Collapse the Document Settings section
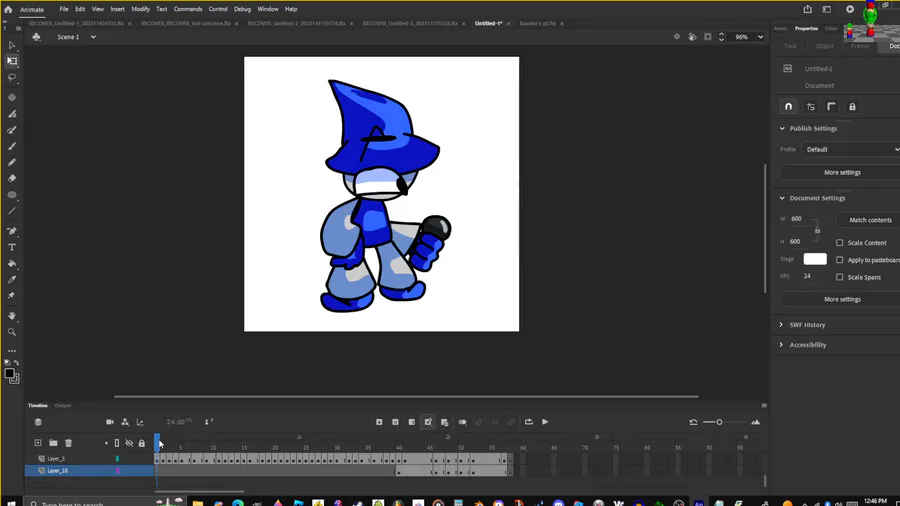Image resolution: width=900 pixels, height=506 pixels. (782, 198)
